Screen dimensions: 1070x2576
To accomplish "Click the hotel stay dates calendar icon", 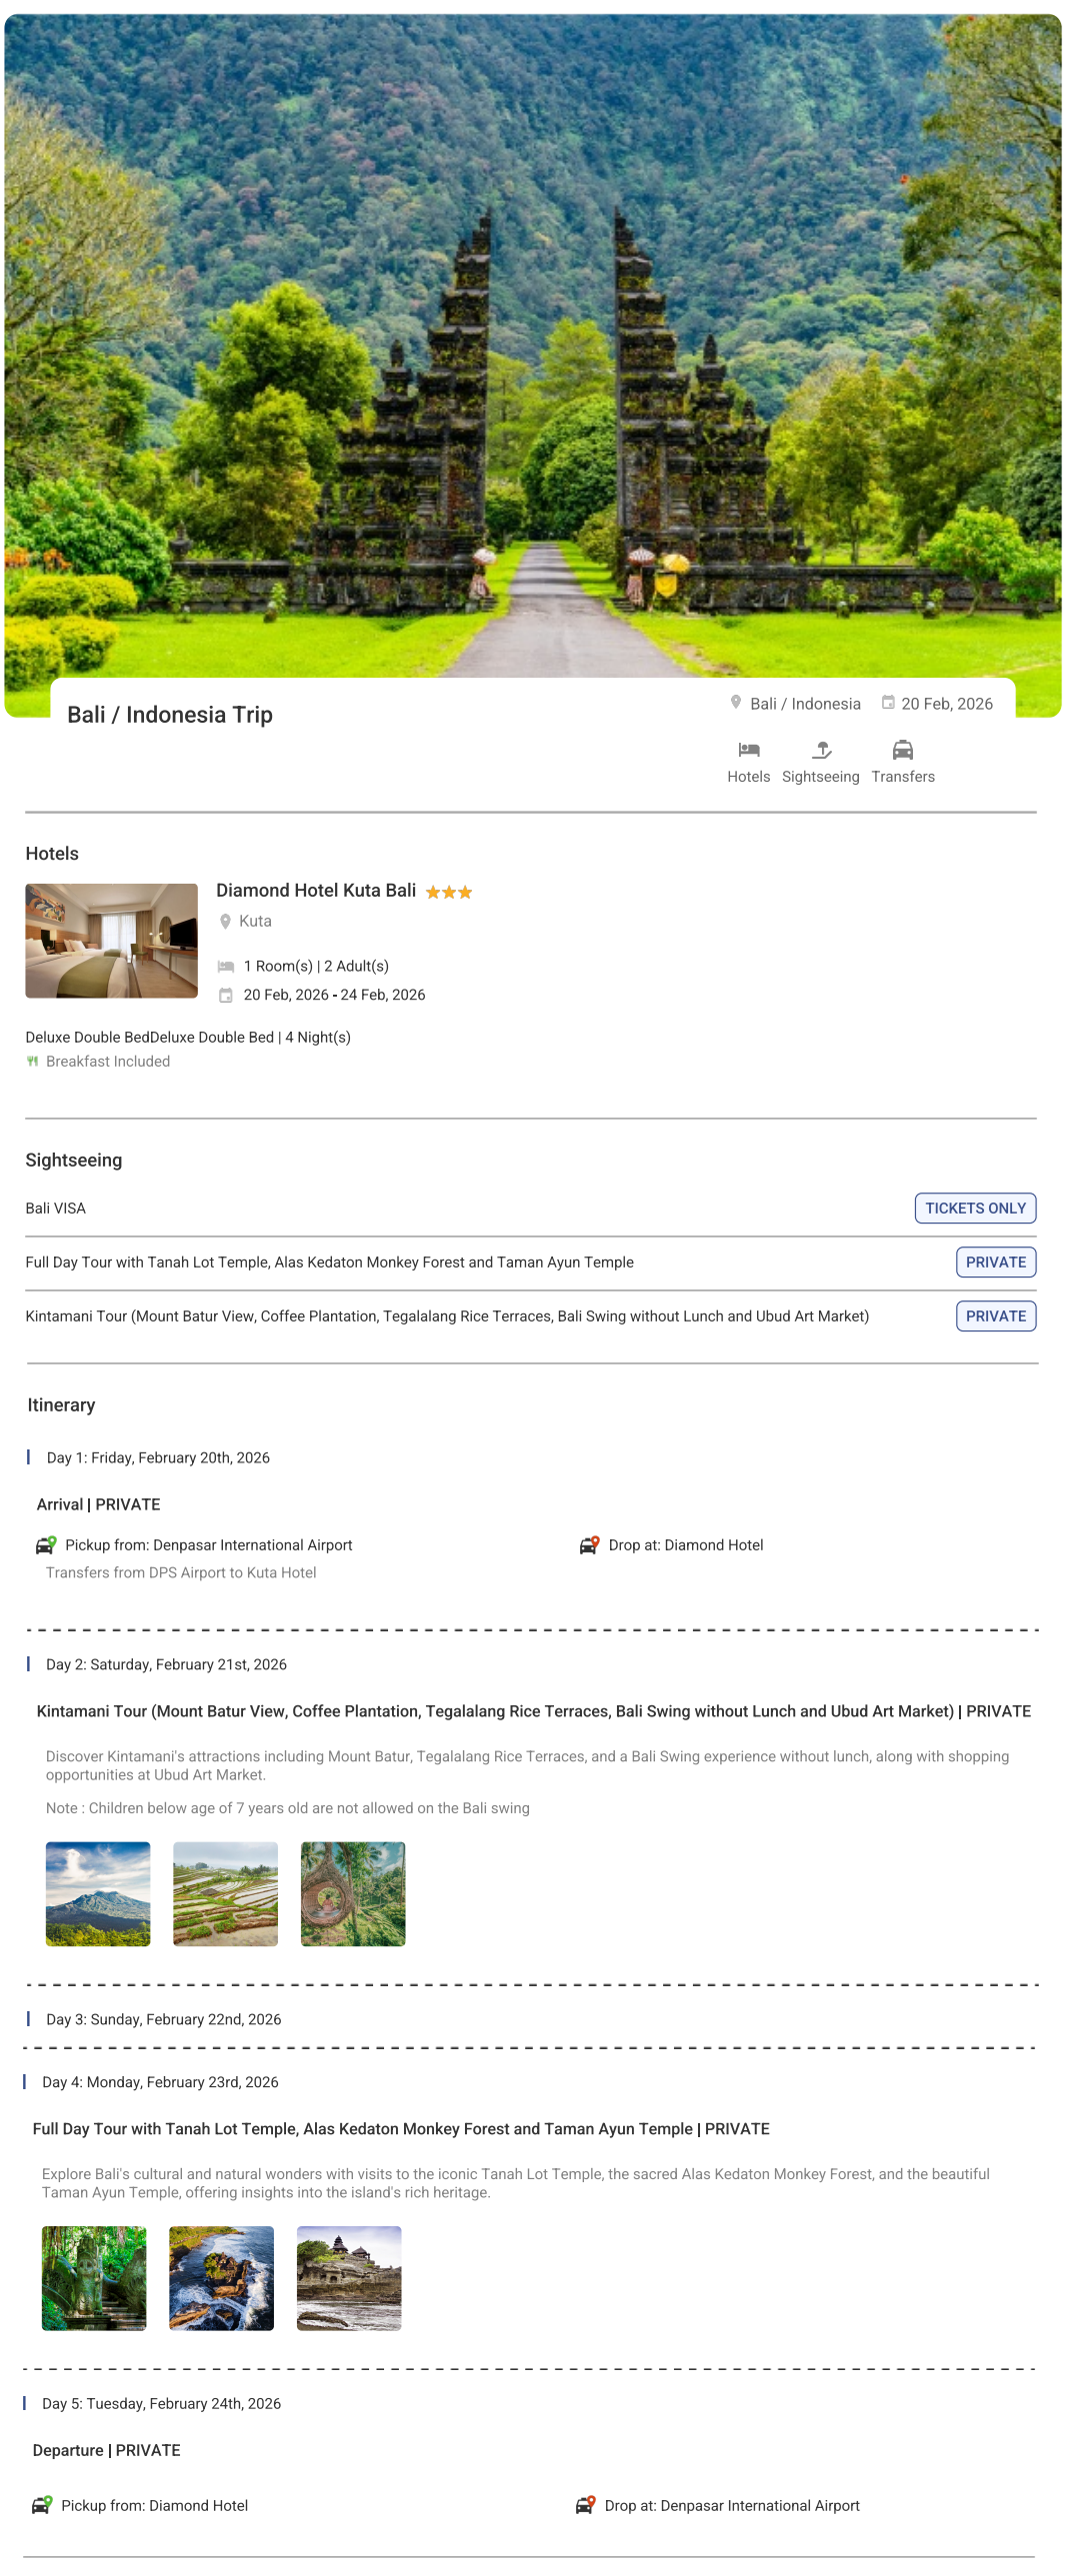I will (226, 995).
